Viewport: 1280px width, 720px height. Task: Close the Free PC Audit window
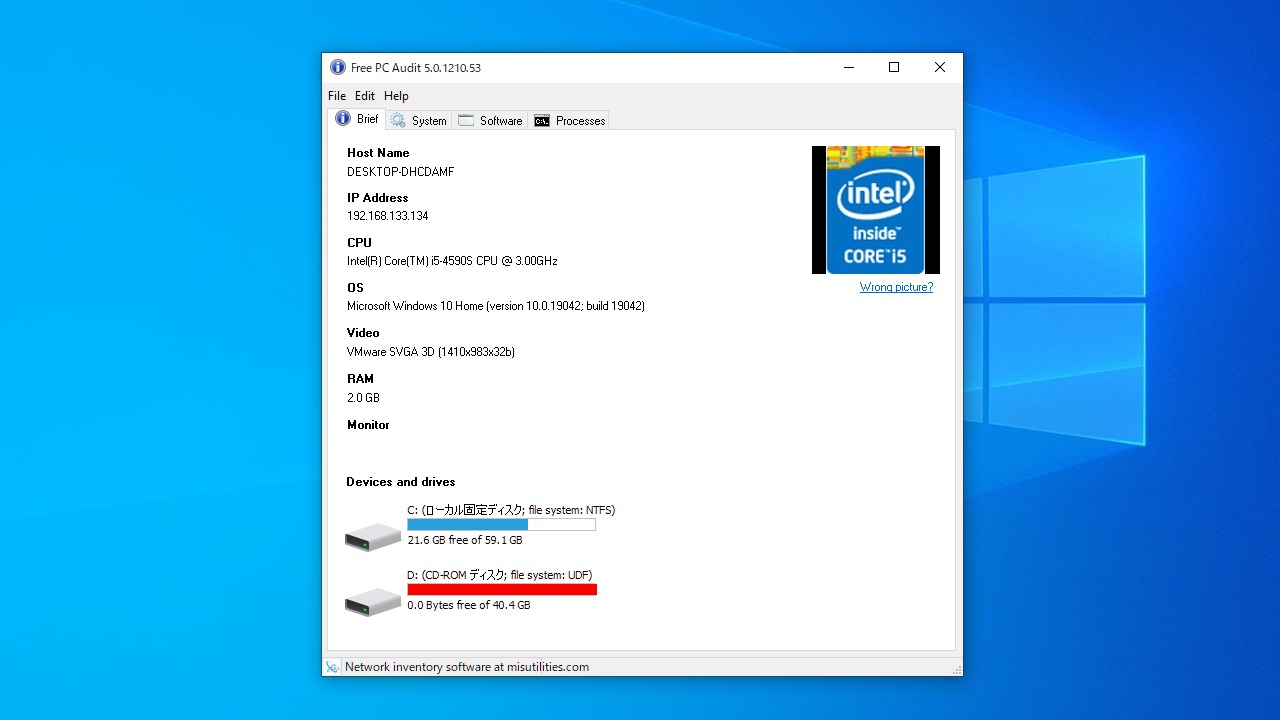click(940, 67)
